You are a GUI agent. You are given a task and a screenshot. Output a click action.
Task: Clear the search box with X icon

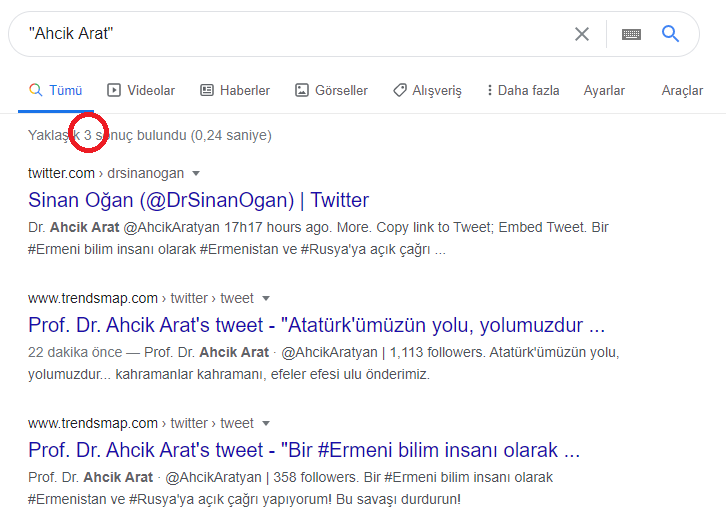(x=582, y=34)
